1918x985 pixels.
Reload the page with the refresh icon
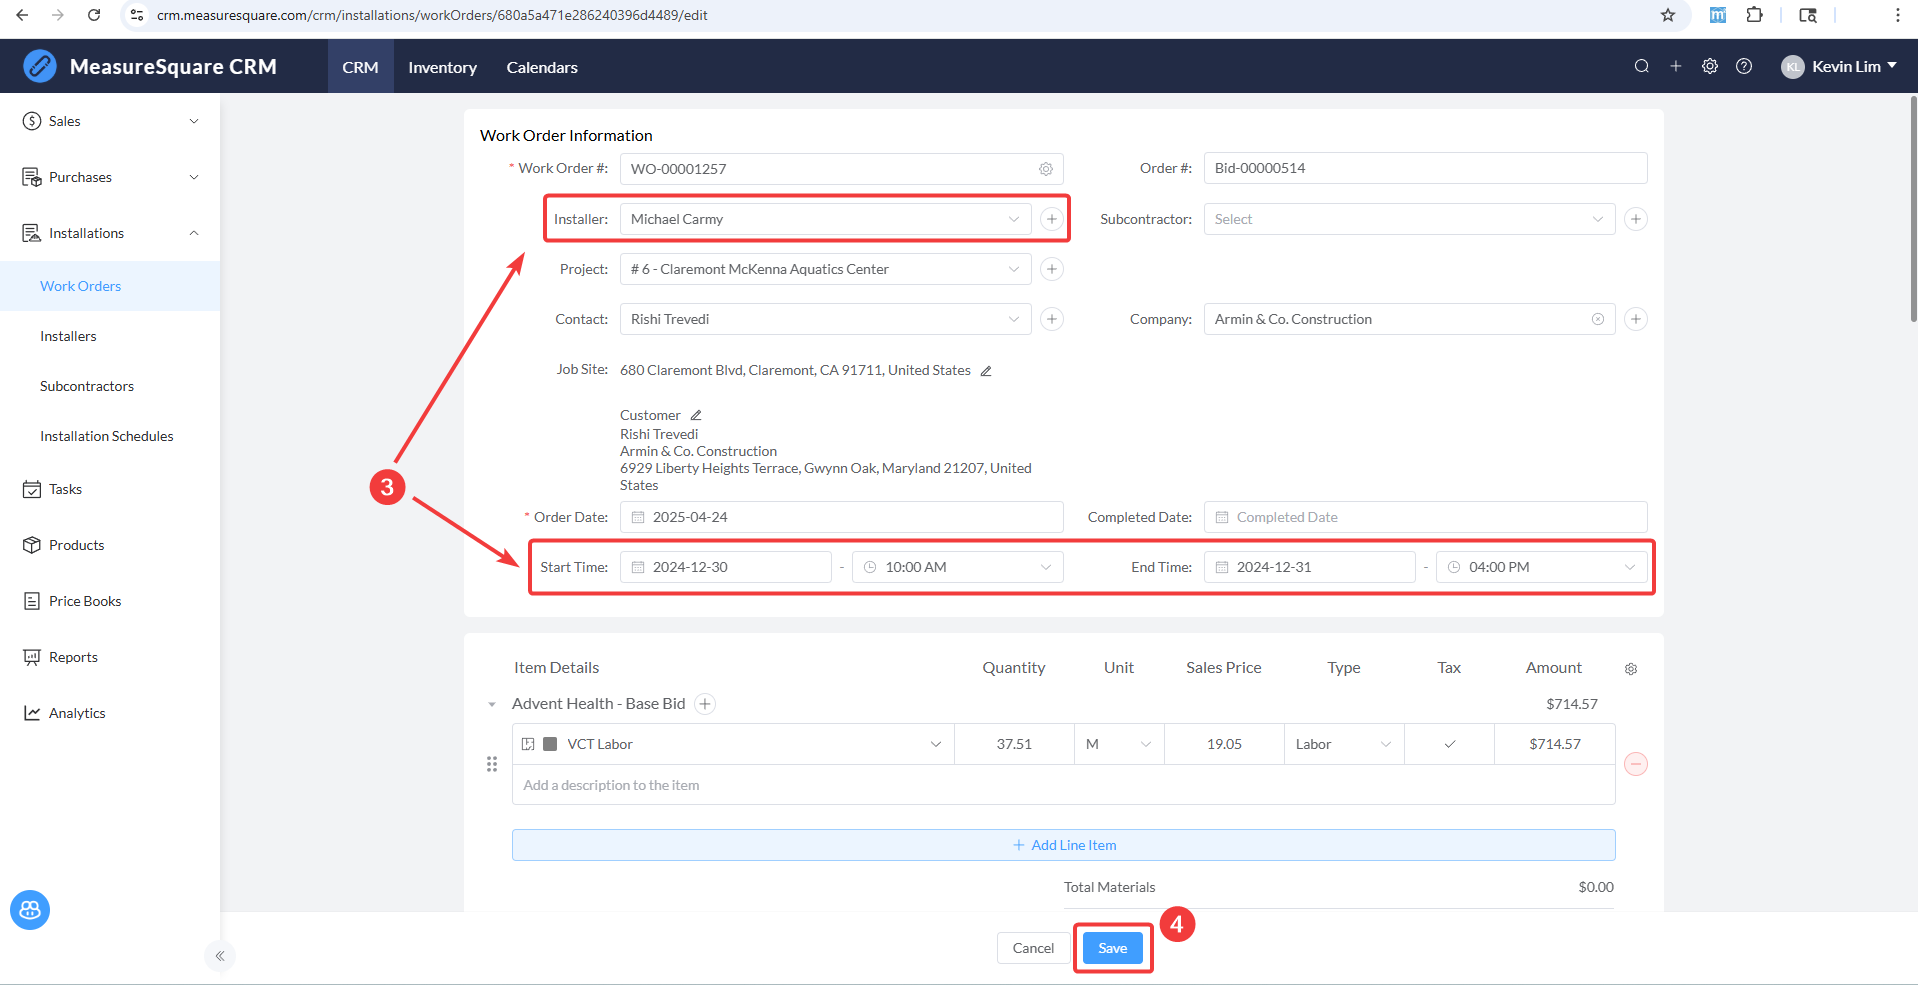[x=94, y=15]
